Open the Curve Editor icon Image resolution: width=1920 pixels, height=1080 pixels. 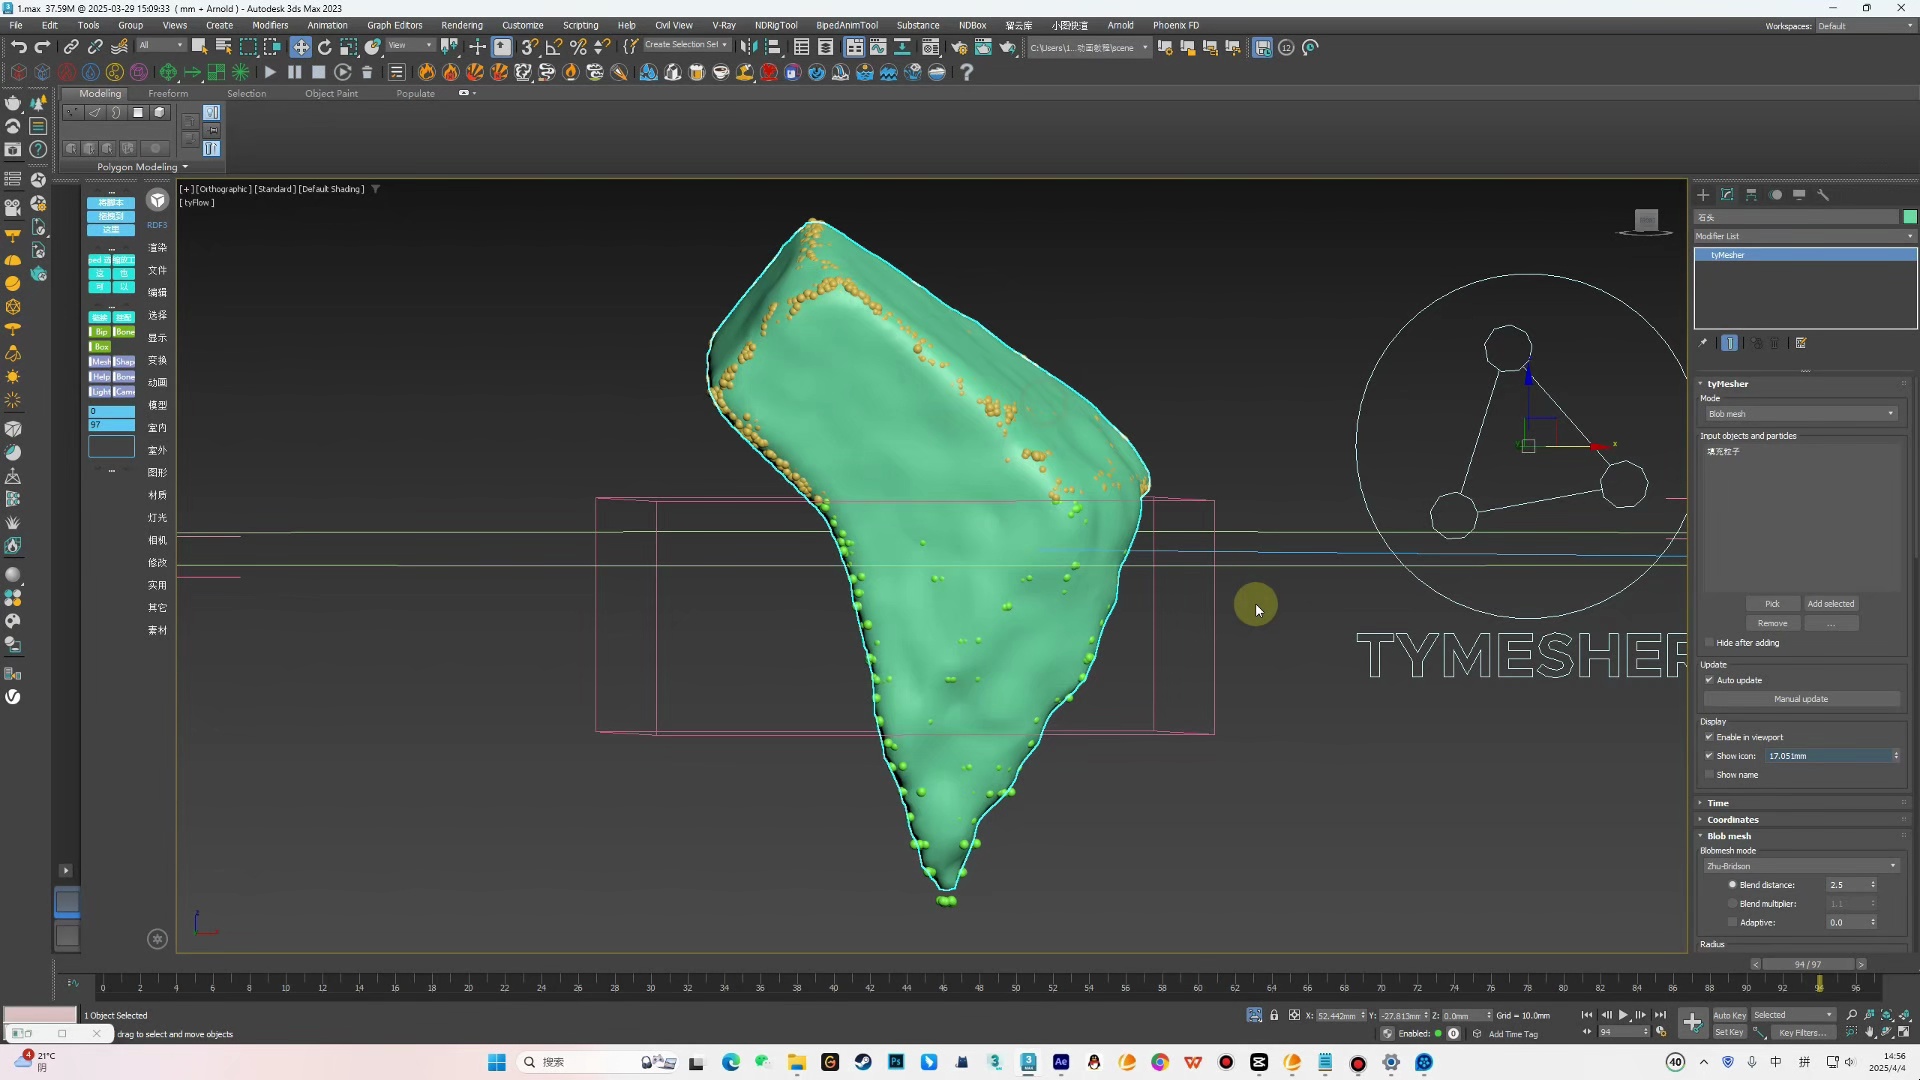coord(878,46)
